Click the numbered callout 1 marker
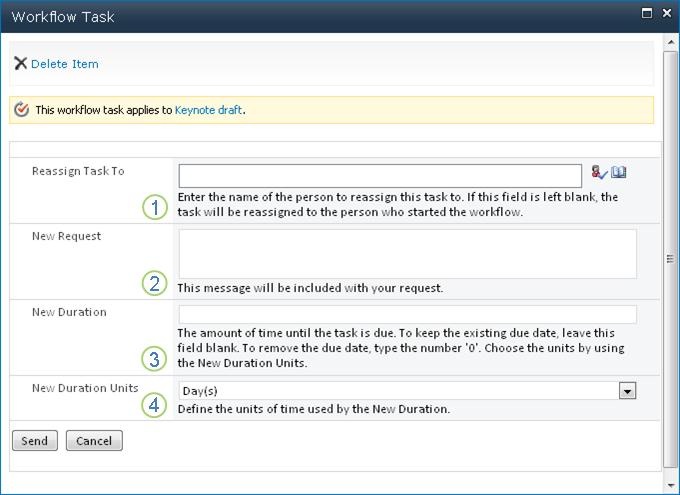 click(154, 208)
